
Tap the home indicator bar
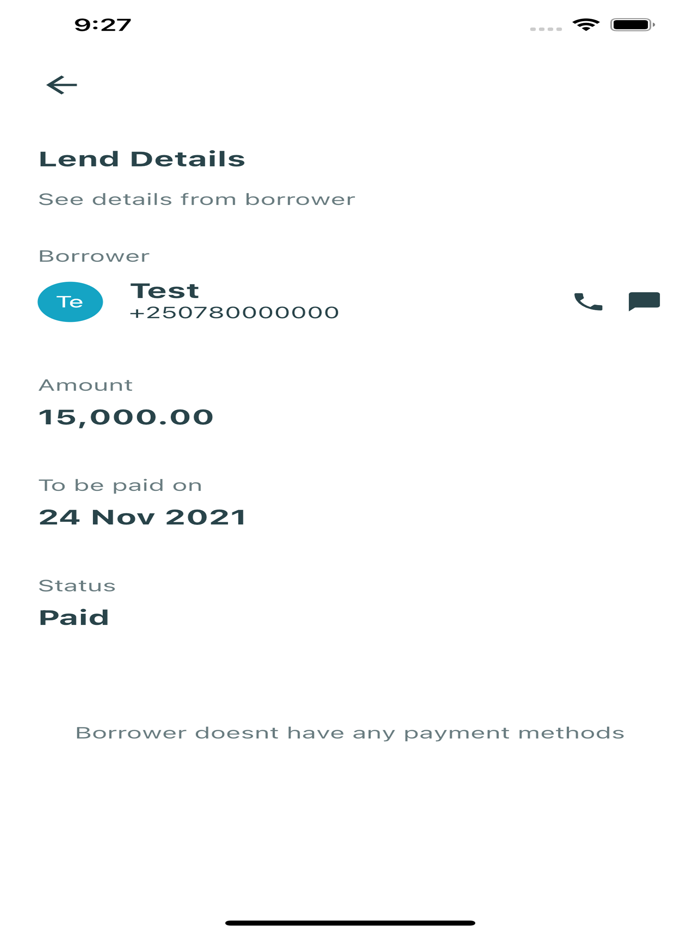click(x=350, y=922)
